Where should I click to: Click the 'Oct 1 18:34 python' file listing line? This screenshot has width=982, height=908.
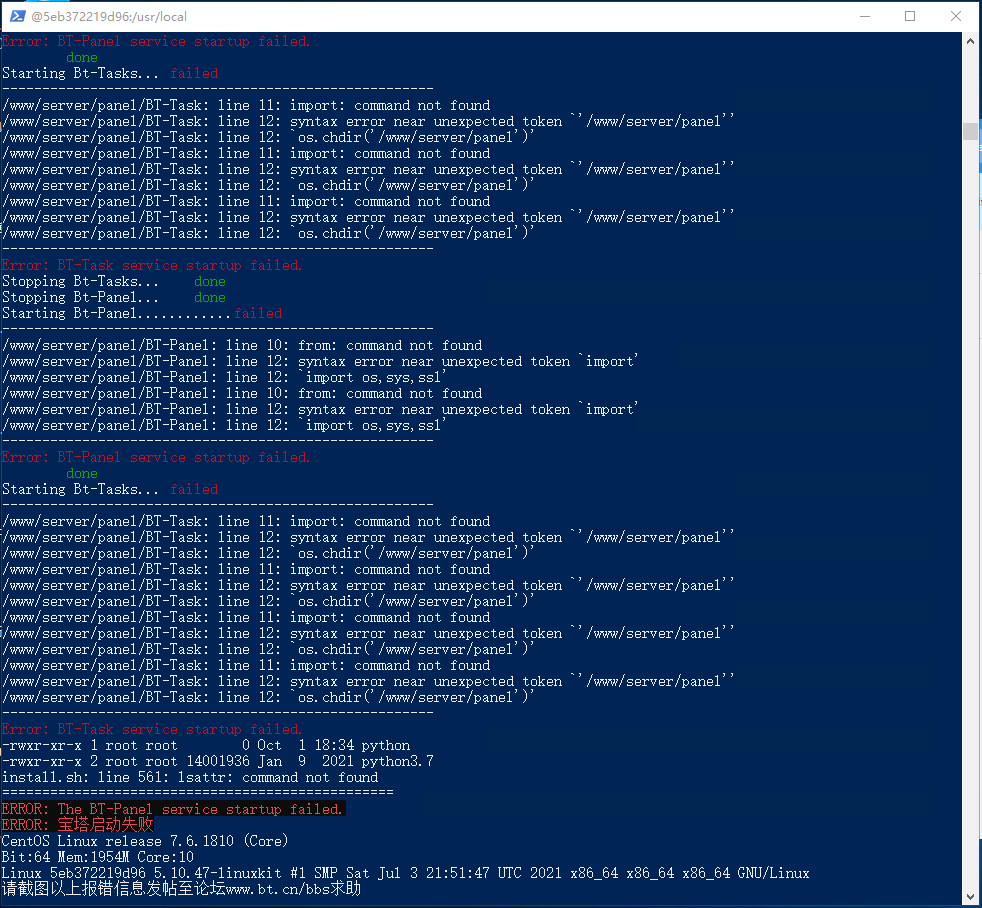click(x=206, y=746)
